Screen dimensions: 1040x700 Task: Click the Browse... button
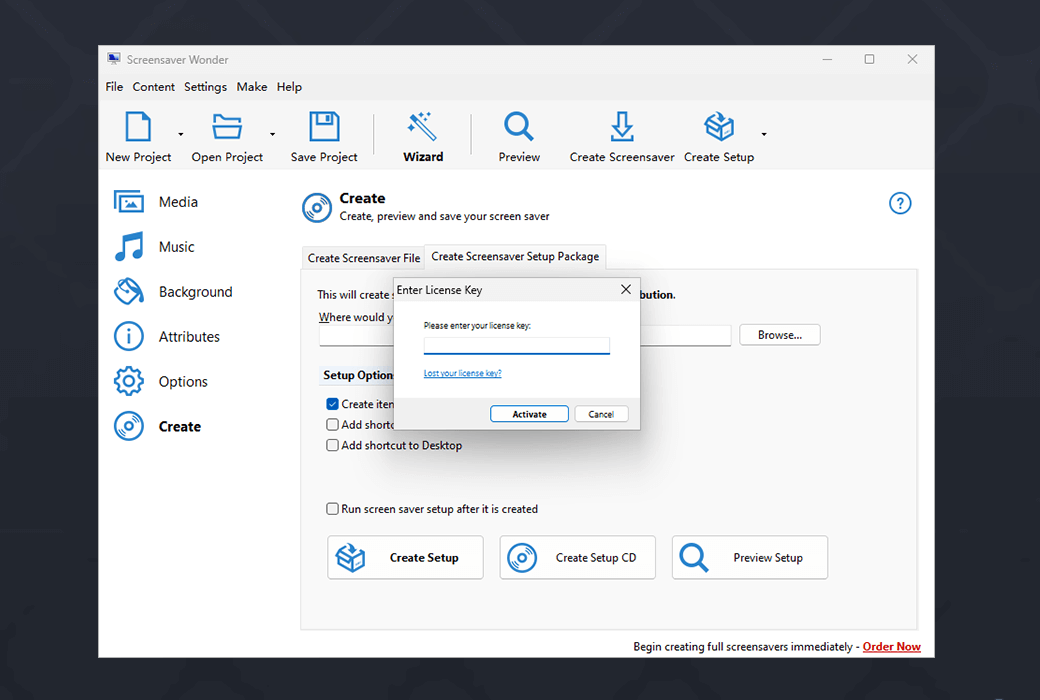coord(780,335)
